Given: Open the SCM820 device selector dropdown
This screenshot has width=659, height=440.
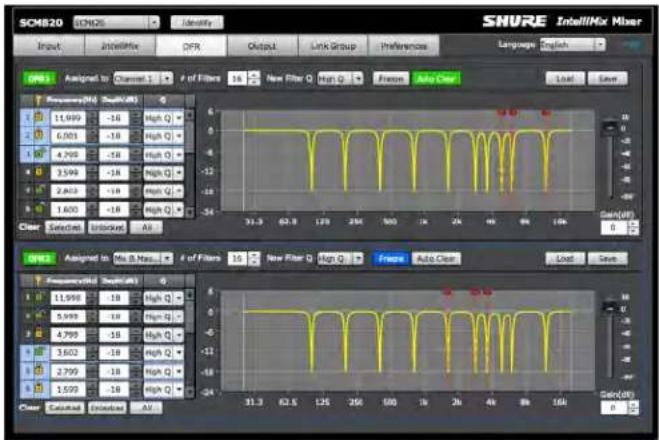Looking at the screenshot, I should (116, 22).
